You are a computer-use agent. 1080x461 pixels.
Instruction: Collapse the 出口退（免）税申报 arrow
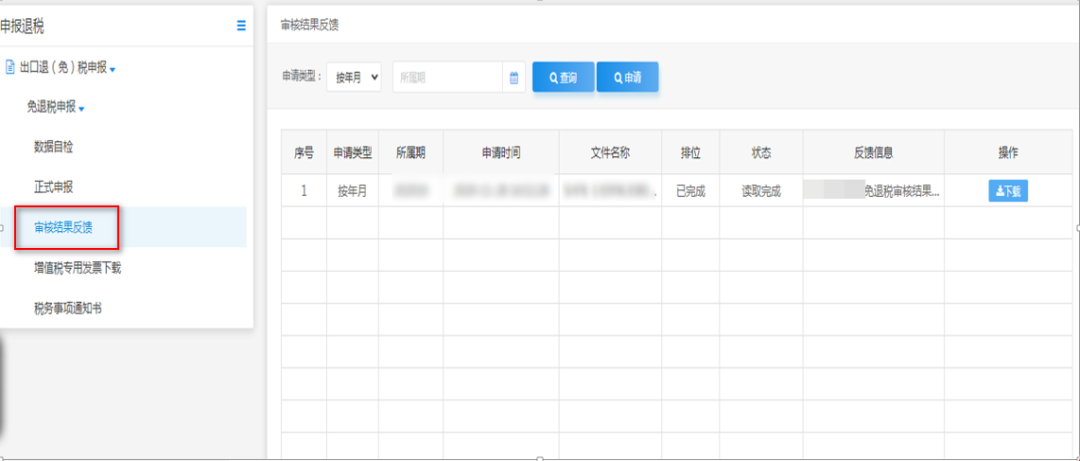112,69
